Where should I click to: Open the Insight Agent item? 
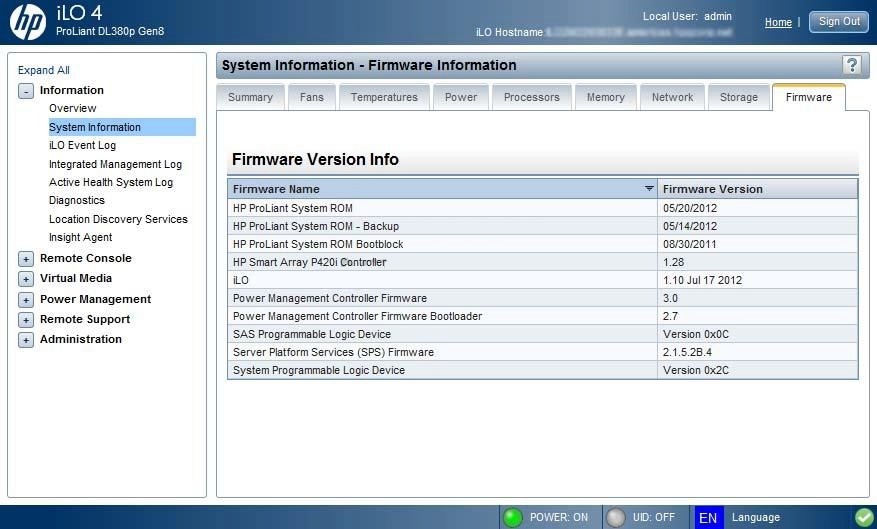point(81,237)
